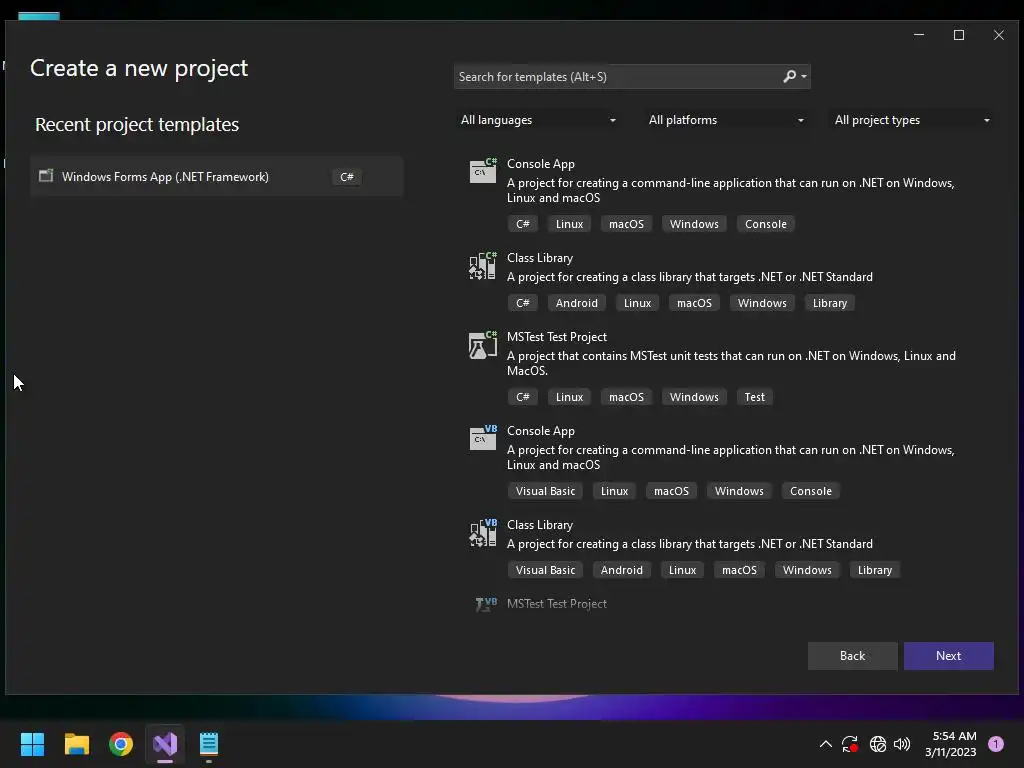The image size is (1024, 768).
Task: Click the network globe tray icon
Action: click(x=878, y=744)
